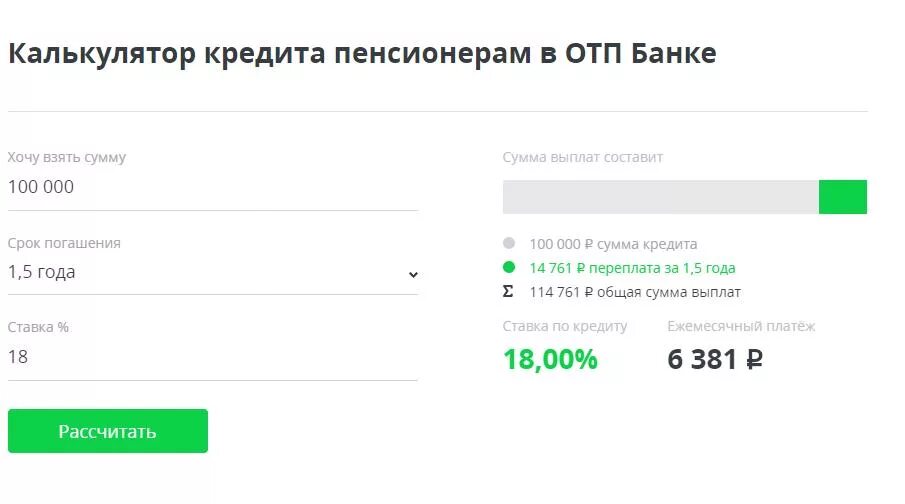The height and width of the screenshot is (504, 905).
Task: Click the Калькулятор кредита пенсионерам heading
Action: pyautogui.click(x=362, y=53)
